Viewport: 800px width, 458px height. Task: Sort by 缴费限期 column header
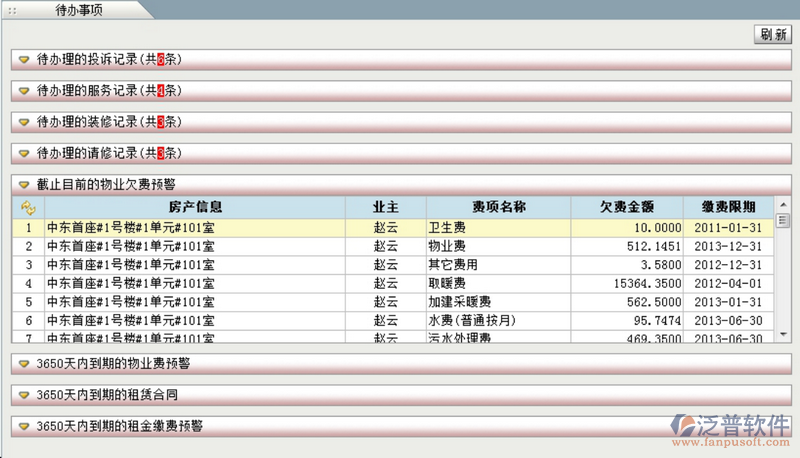click(x=729, y=207)
